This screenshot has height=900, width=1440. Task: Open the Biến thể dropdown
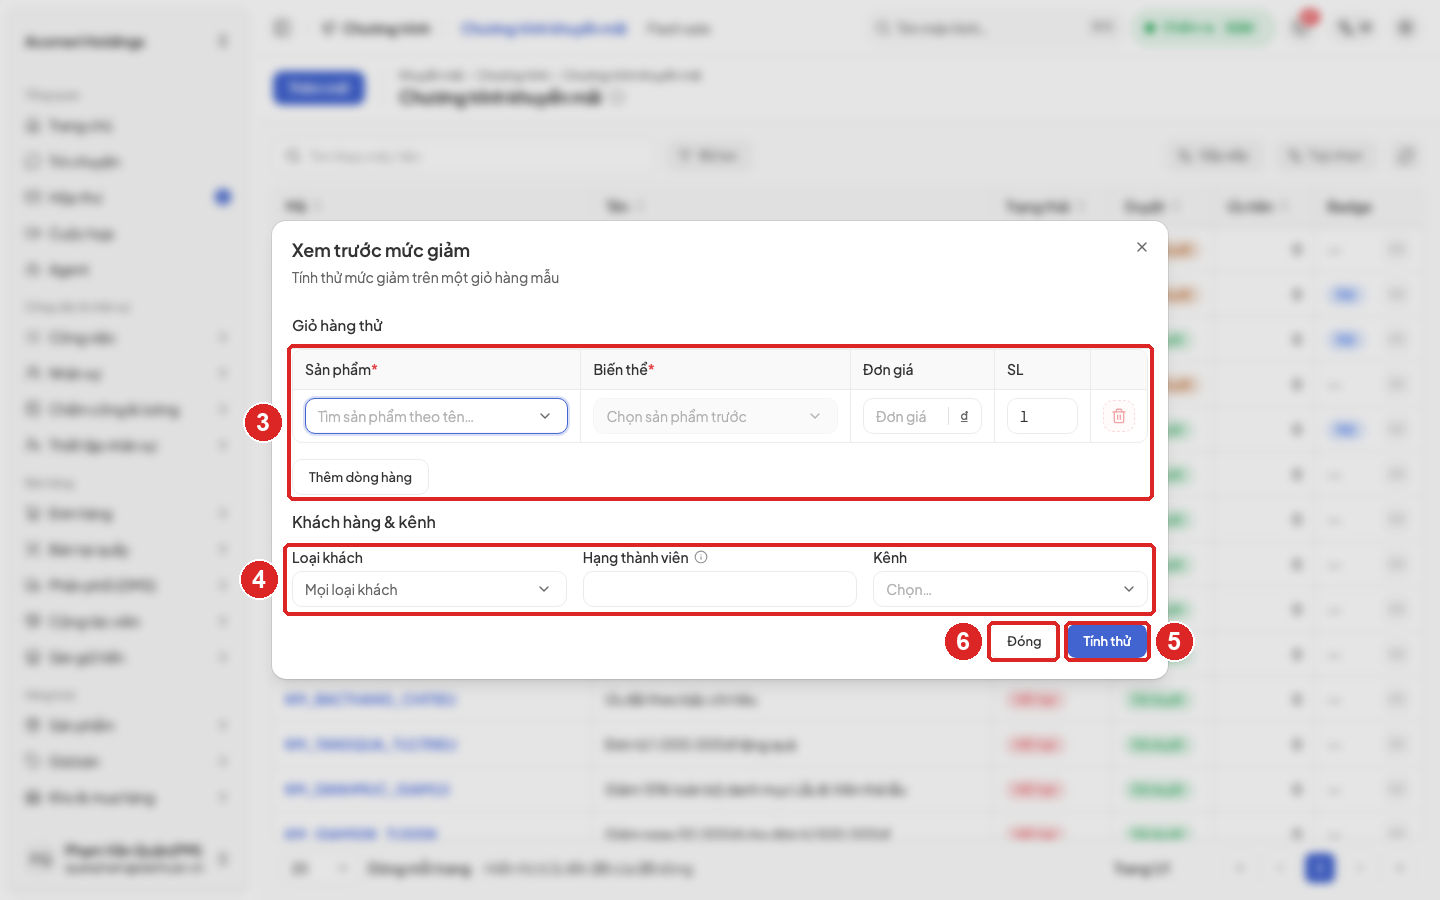(715, 416)
